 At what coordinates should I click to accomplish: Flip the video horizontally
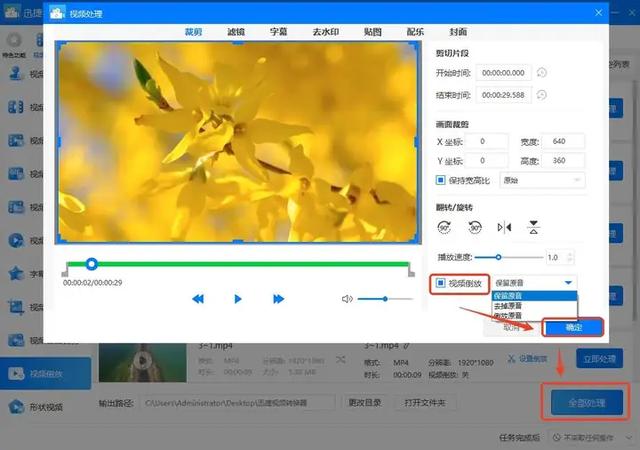[504, 227]
